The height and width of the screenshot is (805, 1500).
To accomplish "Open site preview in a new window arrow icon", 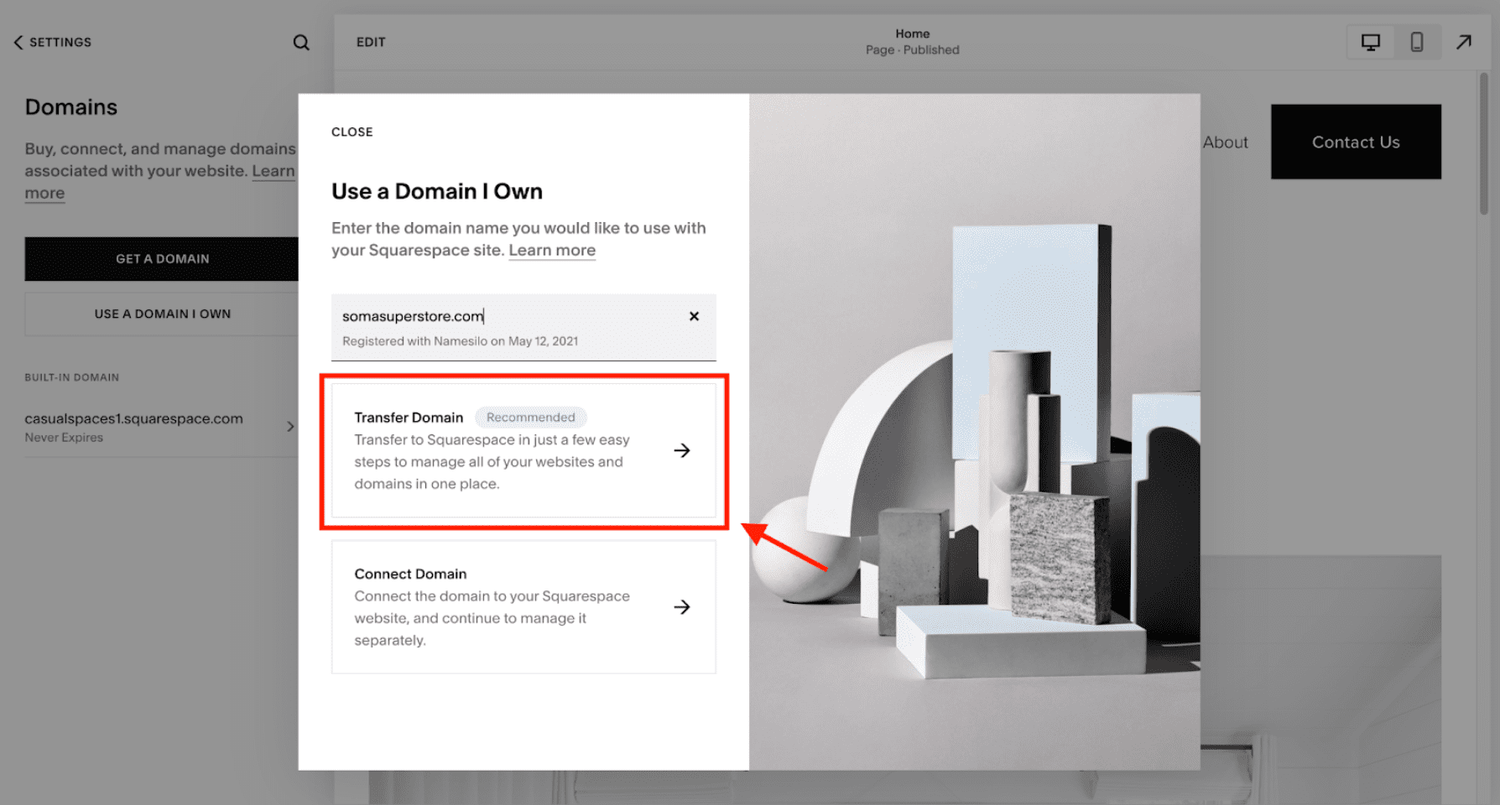I will point(1463,41).
